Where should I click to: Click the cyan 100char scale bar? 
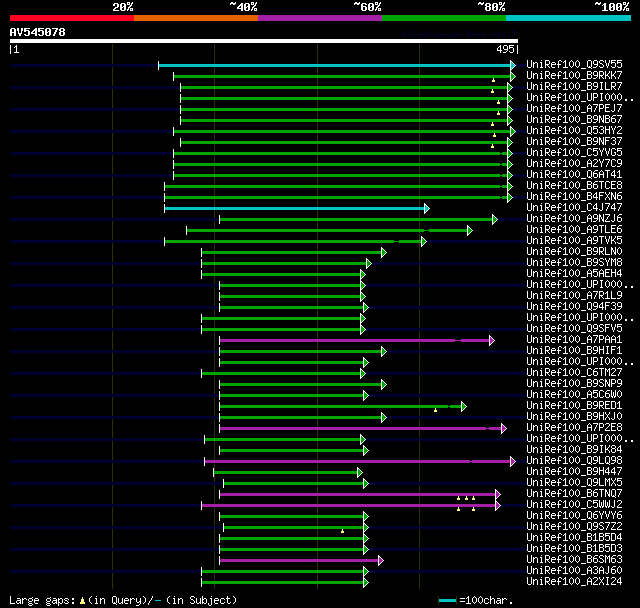(x=447, y=600)
